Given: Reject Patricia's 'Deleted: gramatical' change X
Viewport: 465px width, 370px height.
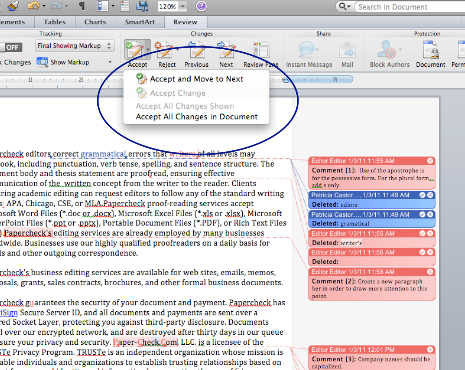Looking at the screenshot, I should coord(430,214).
